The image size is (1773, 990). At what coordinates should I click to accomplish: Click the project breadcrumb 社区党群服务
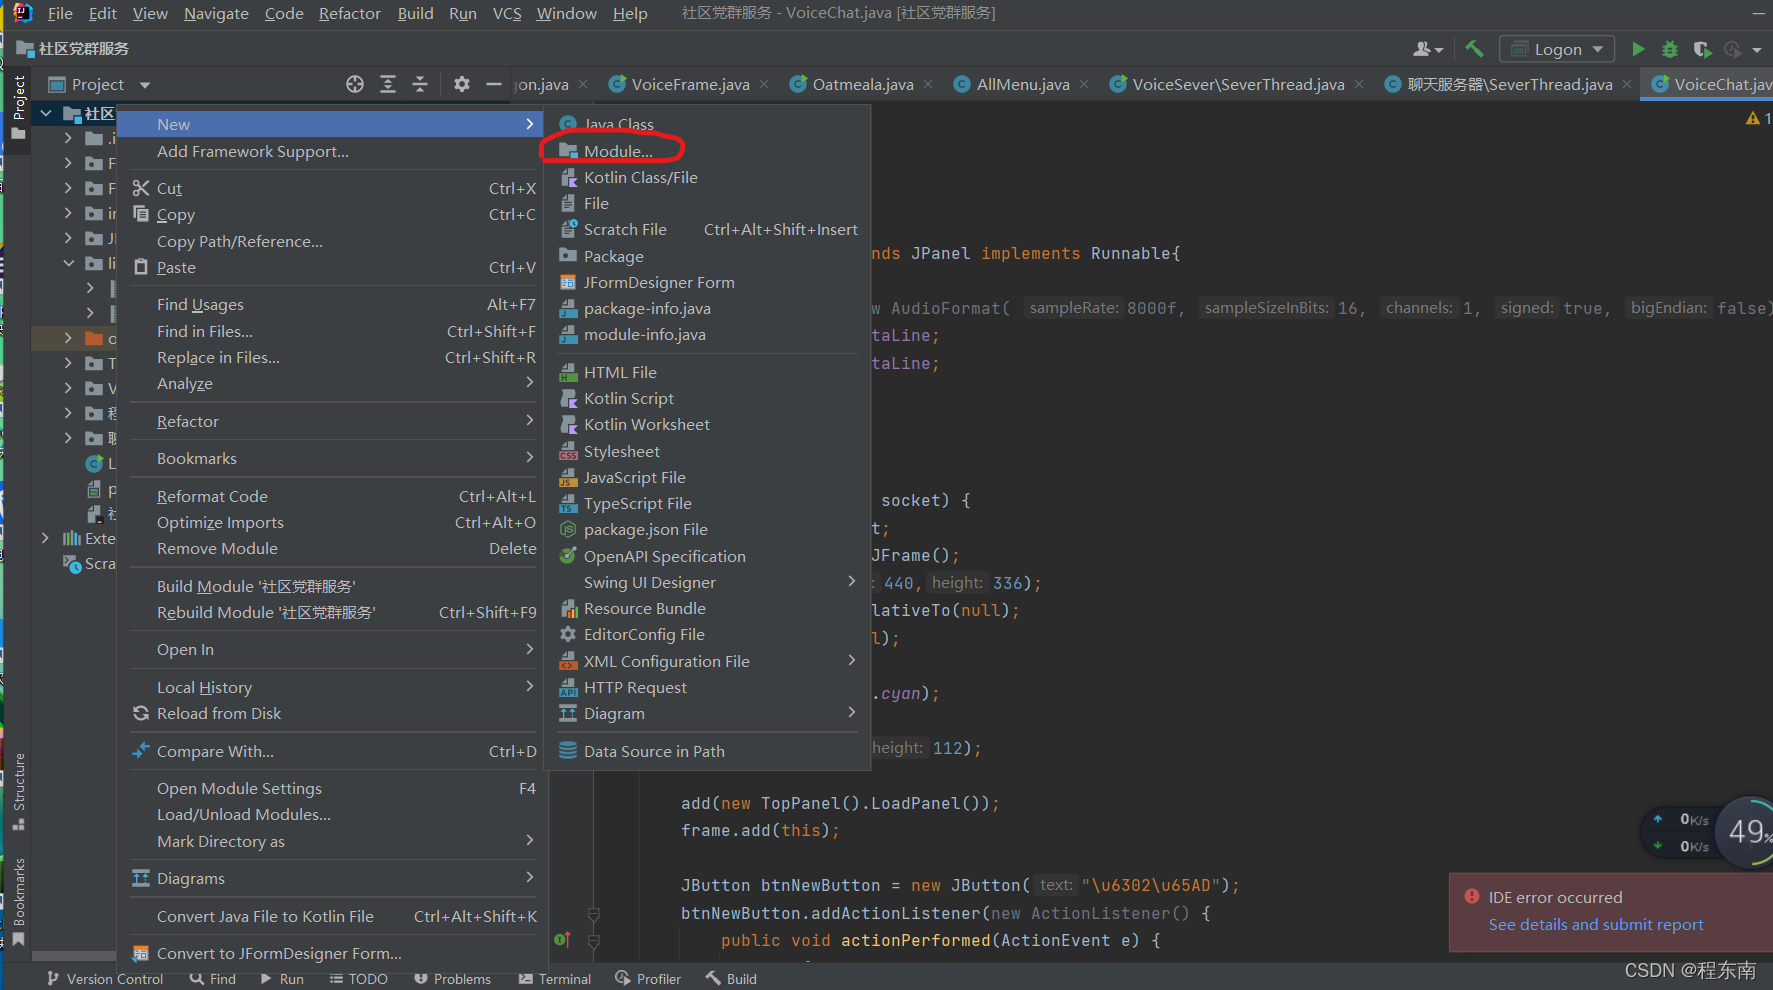point(73,49)
